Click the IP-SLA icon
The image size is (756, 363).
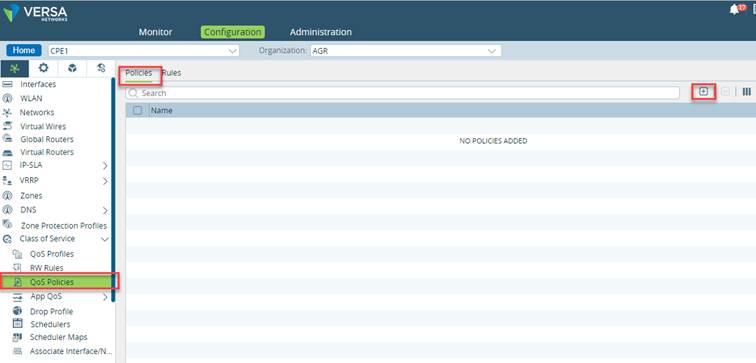coord(7,165)
